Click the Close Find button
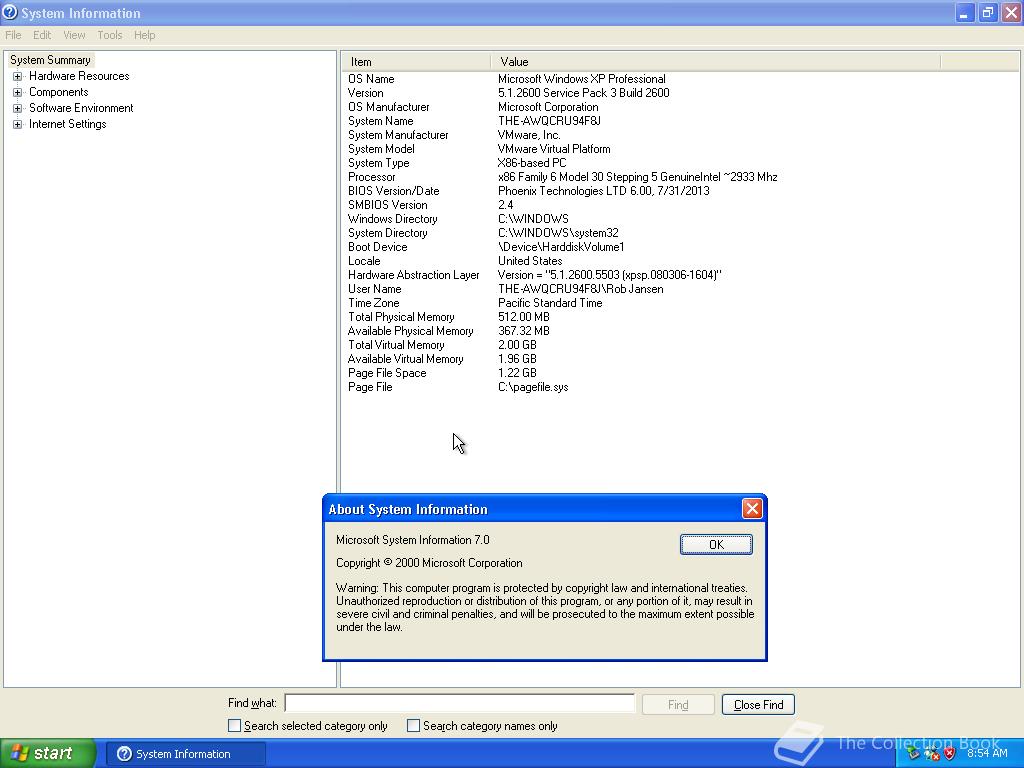 [758, 705]
